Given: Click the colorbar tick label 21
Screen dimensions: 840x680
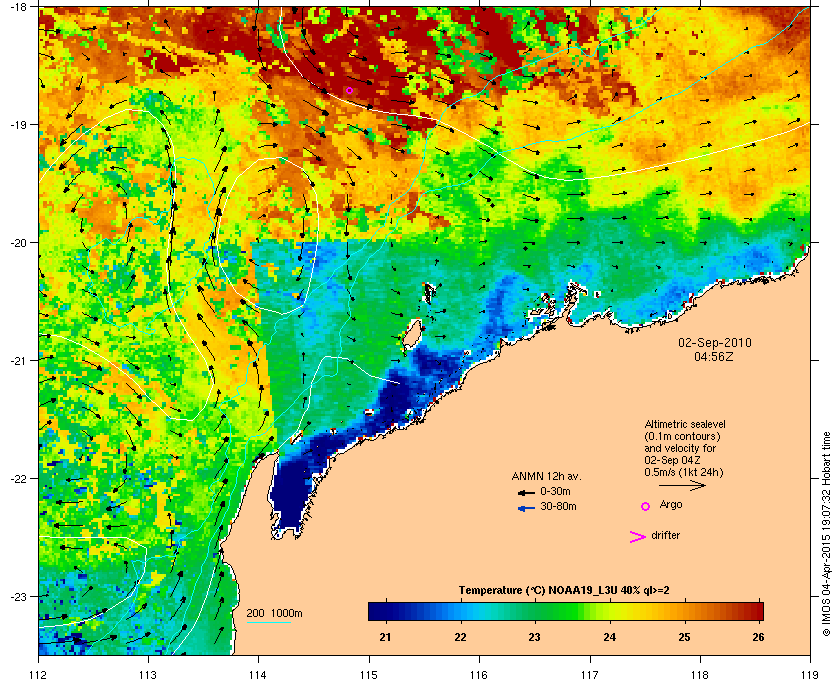Looking at the screenshot, I should 385,637.
